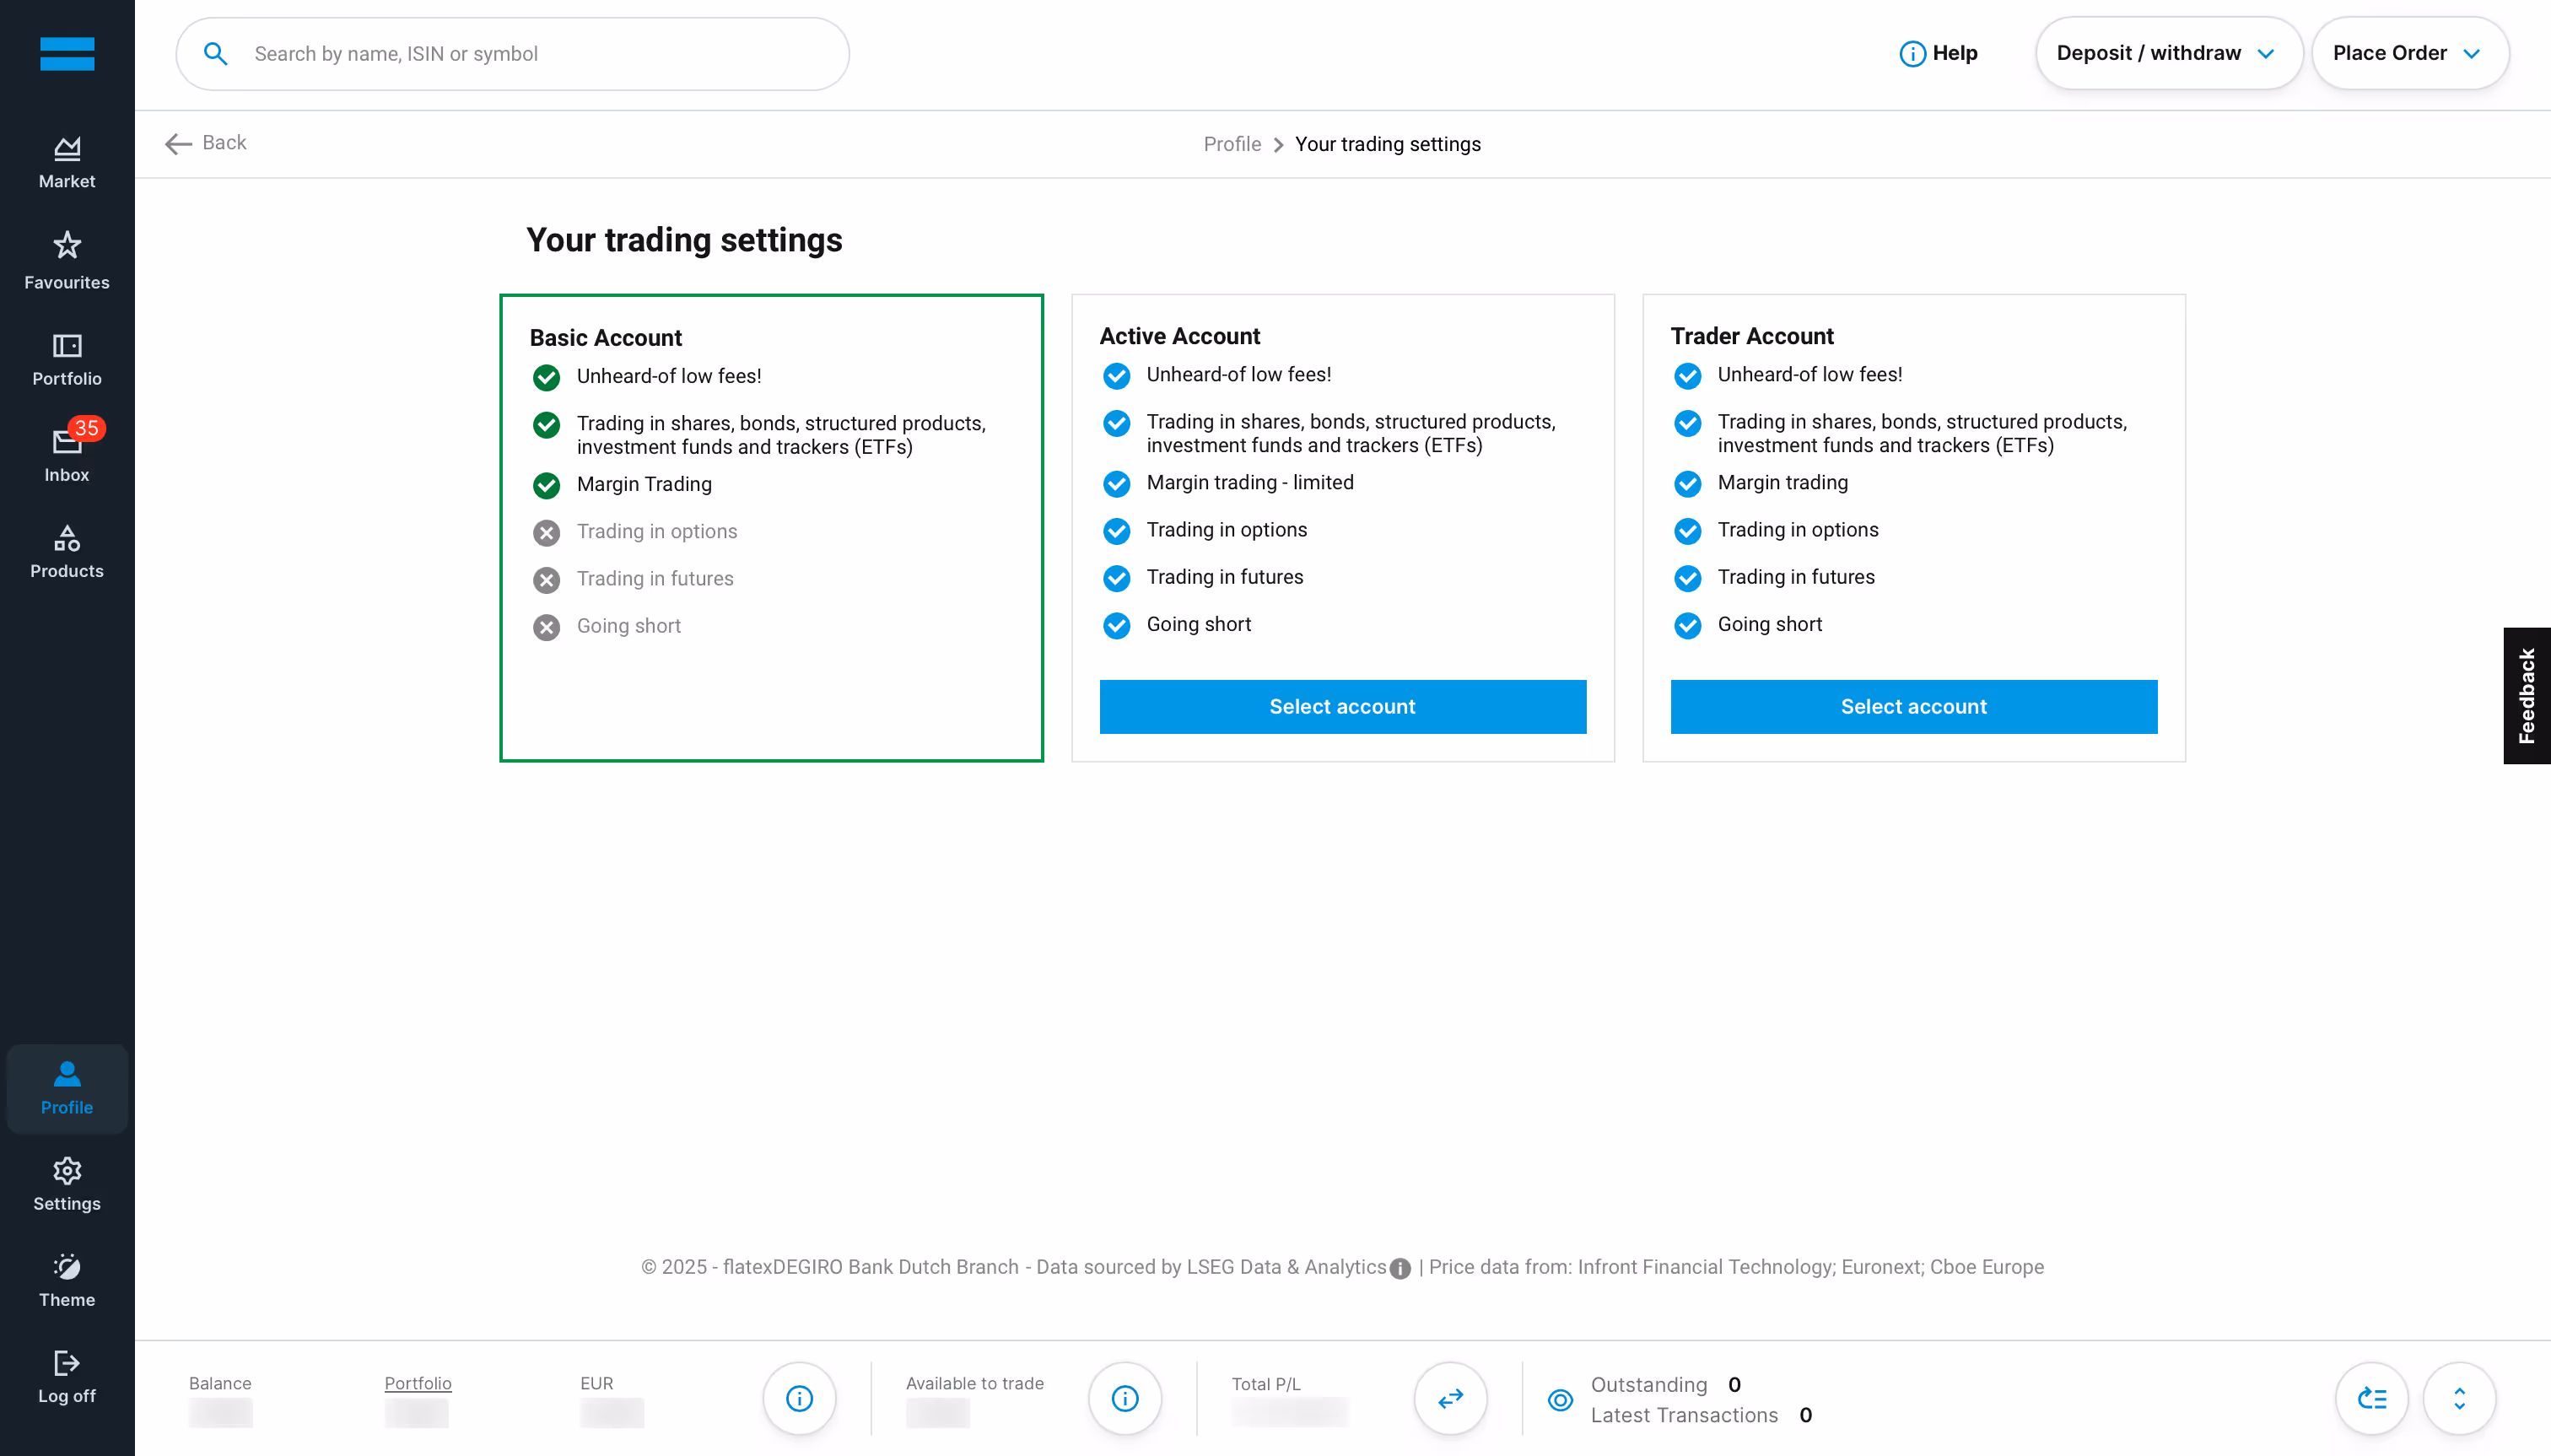Switch the Theme via sidebar icon

(x=67, y=1280)
